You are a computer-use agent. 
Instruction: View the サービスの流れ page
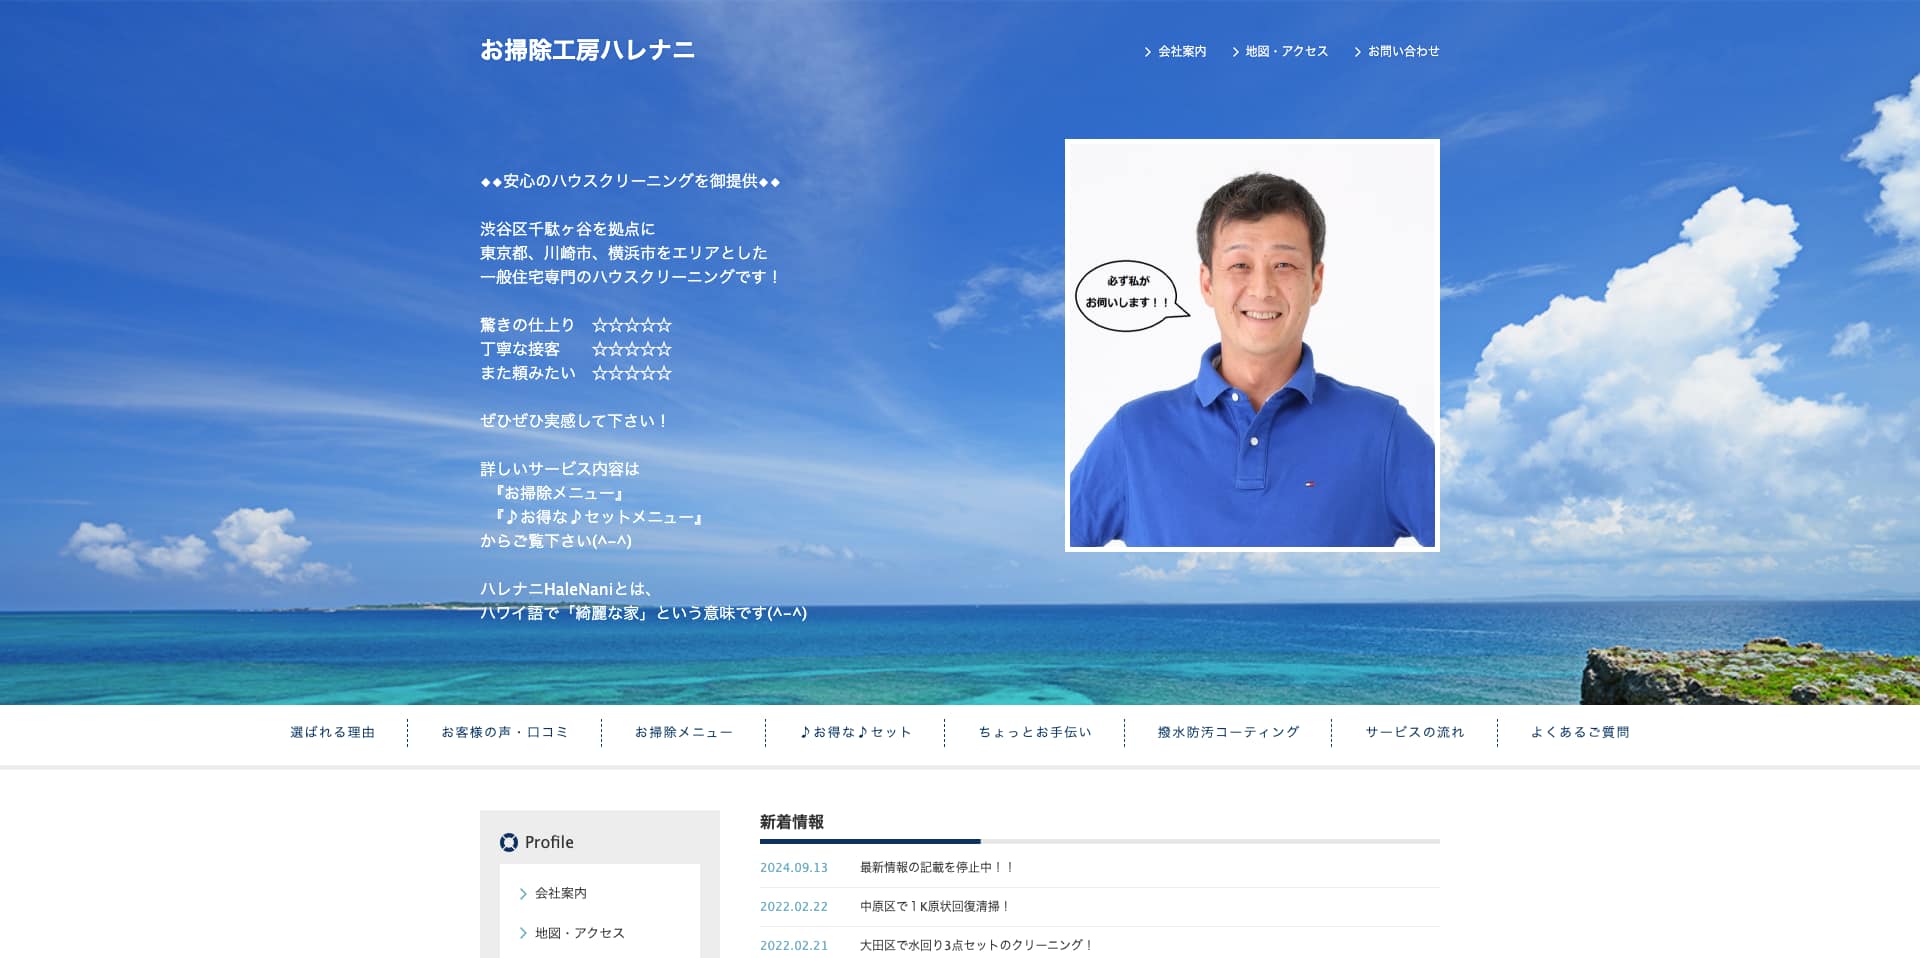tap(1415, 732)
